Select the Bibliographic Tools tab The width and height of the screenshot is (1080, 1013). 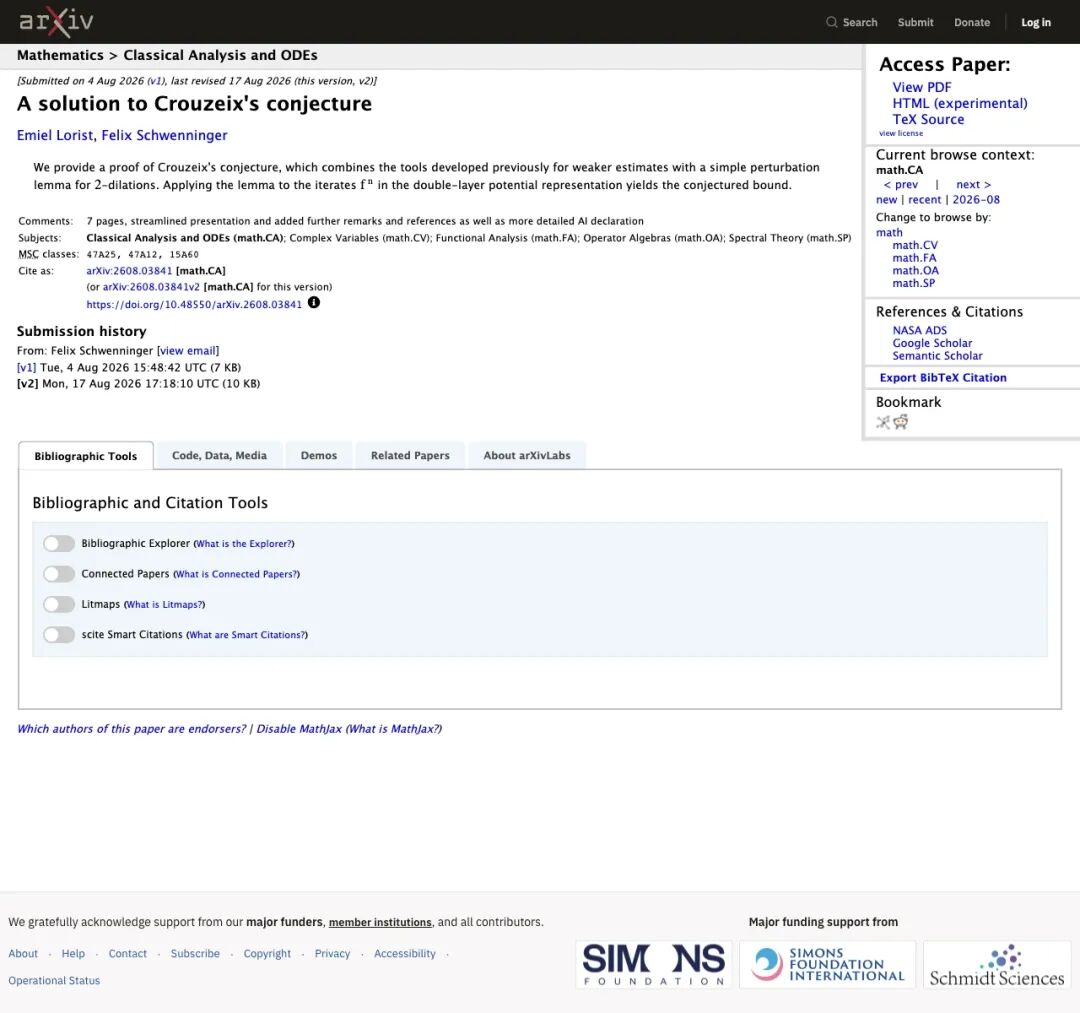click(86, 456)
